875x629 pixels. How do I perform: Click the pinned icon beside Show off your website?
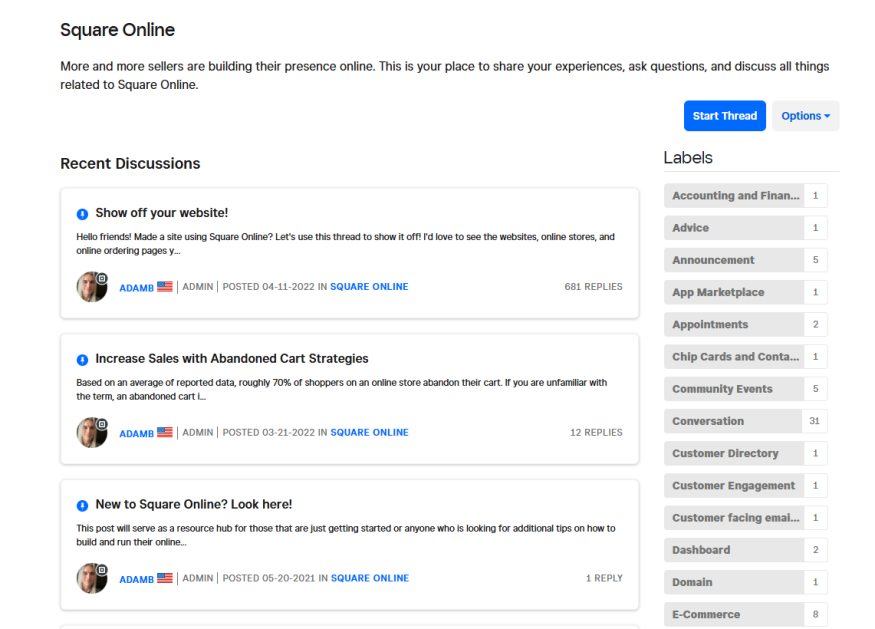(x=82, y=214)
